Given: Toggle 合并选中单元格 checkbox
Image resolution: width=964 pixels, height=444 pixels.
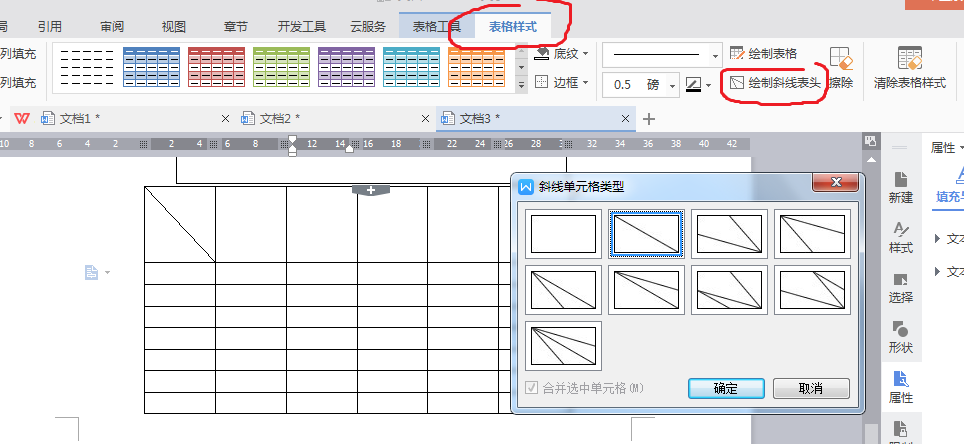Looking at the screenshot, I should (x=531, y=388).
